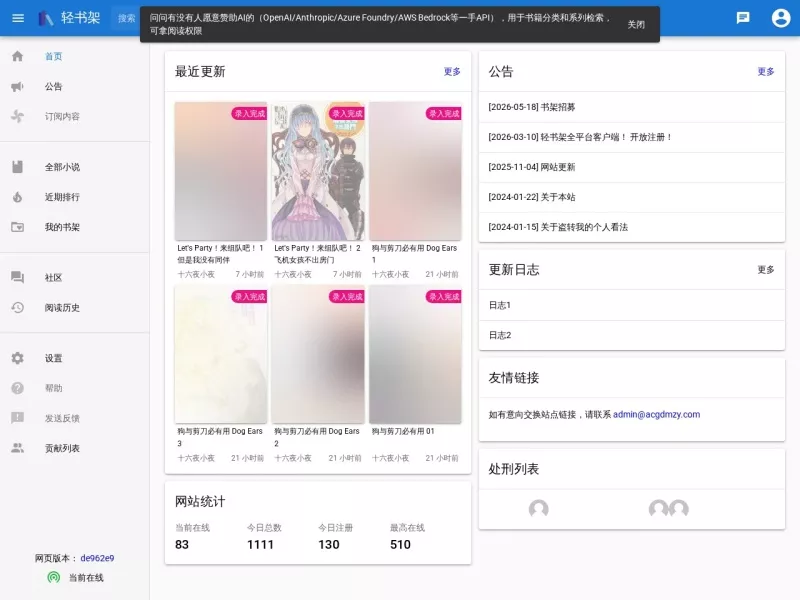Image resolution: width=800 pixels, height=600 pixels.
Task: Open 日志1 in 更新日志
Action: point(632,305)
